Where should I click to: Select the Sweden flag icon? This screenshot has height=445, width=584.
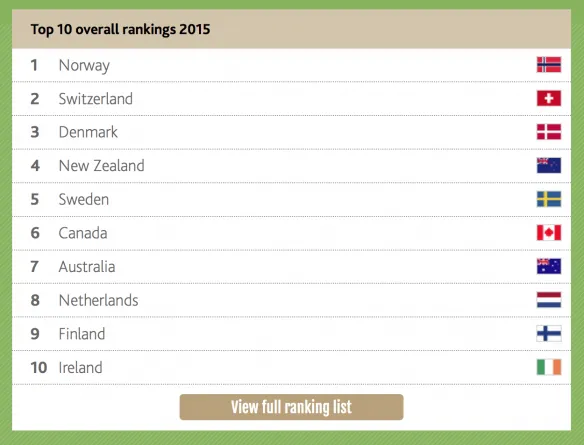pyautogui.click(x=549, y=199)
